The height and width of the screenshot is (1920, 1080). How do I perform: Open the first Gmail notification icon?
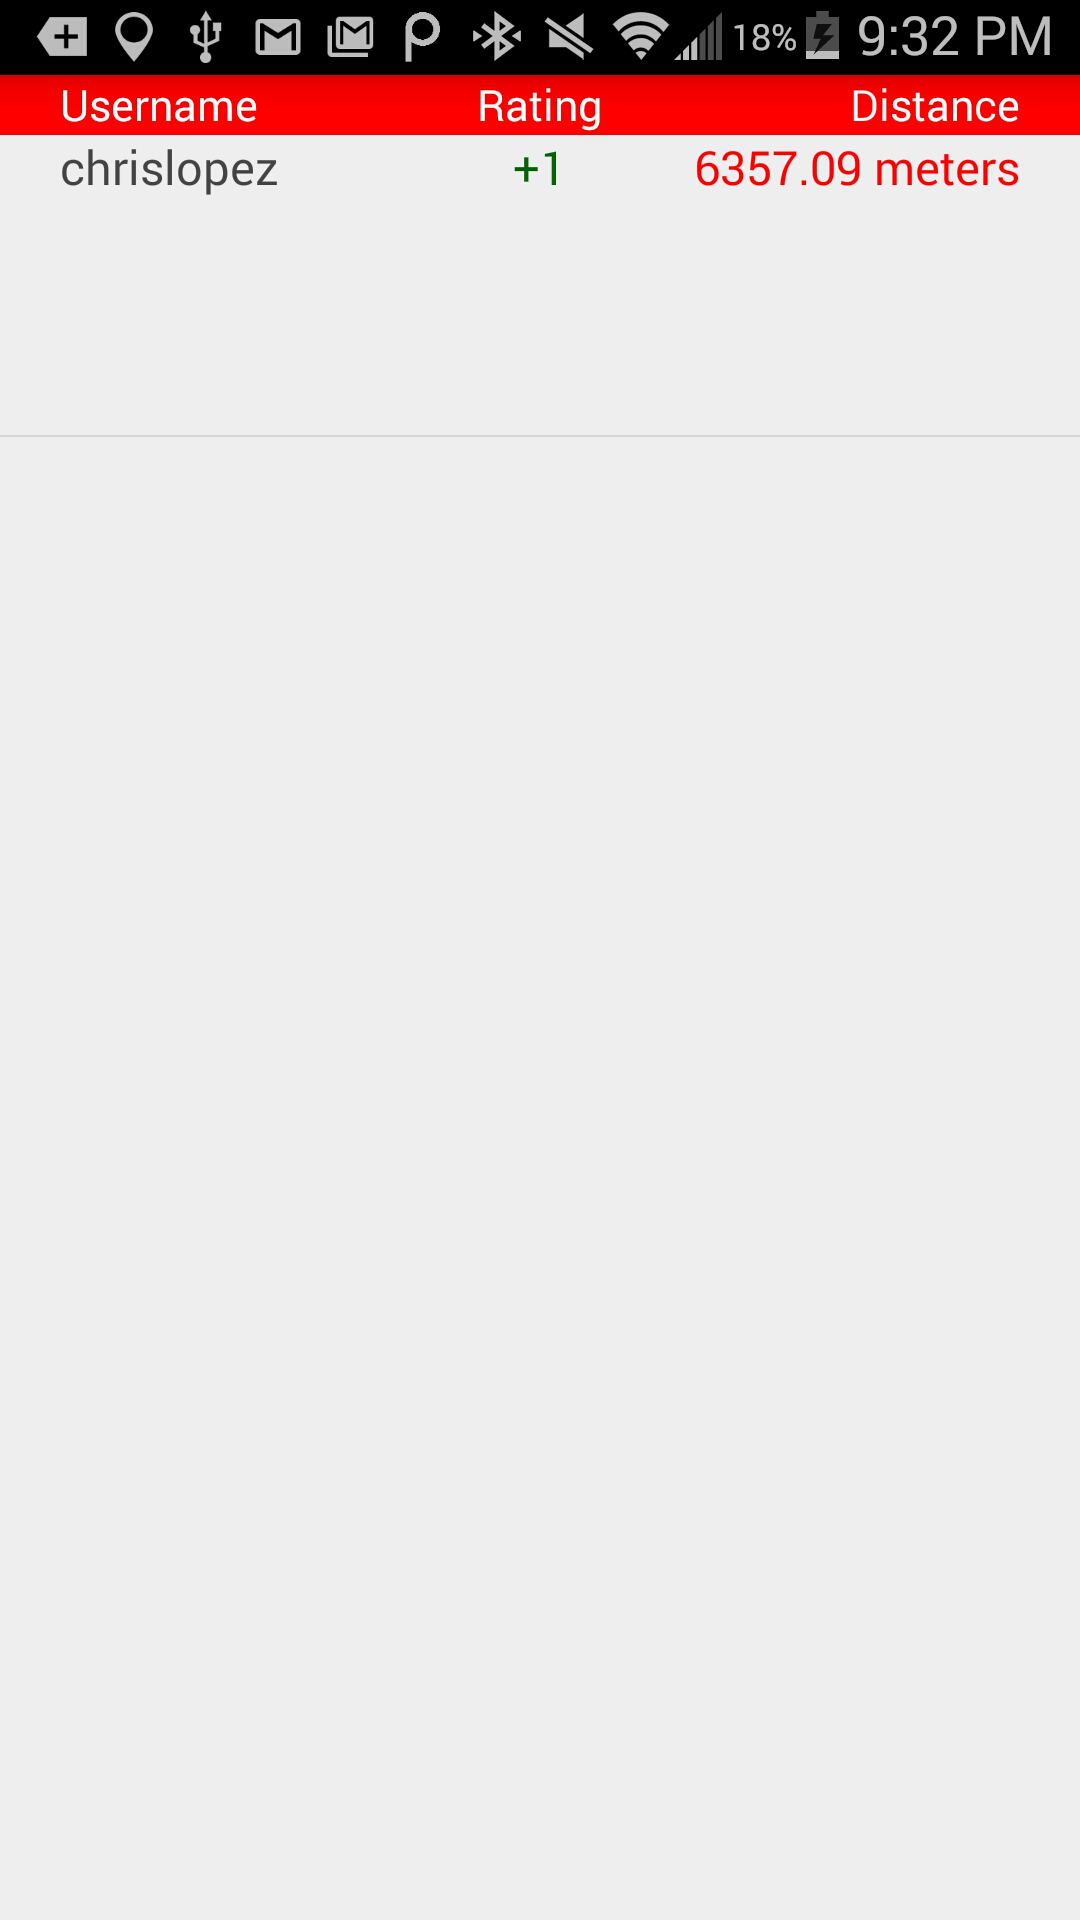point(278,38)
